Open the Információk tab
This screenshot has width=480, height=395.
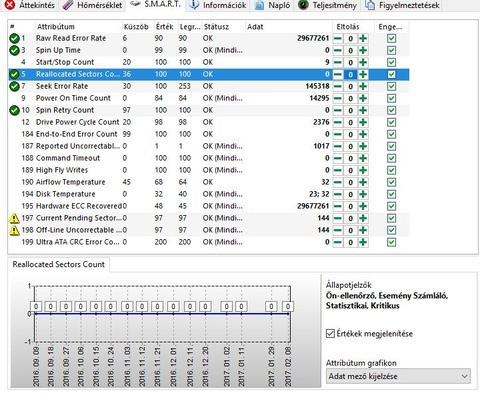217,5
